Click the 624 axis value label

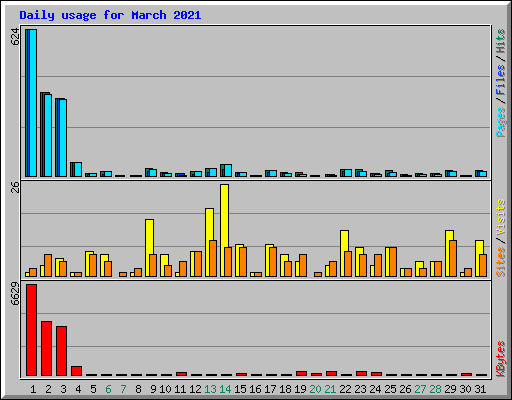coord(15,37)
